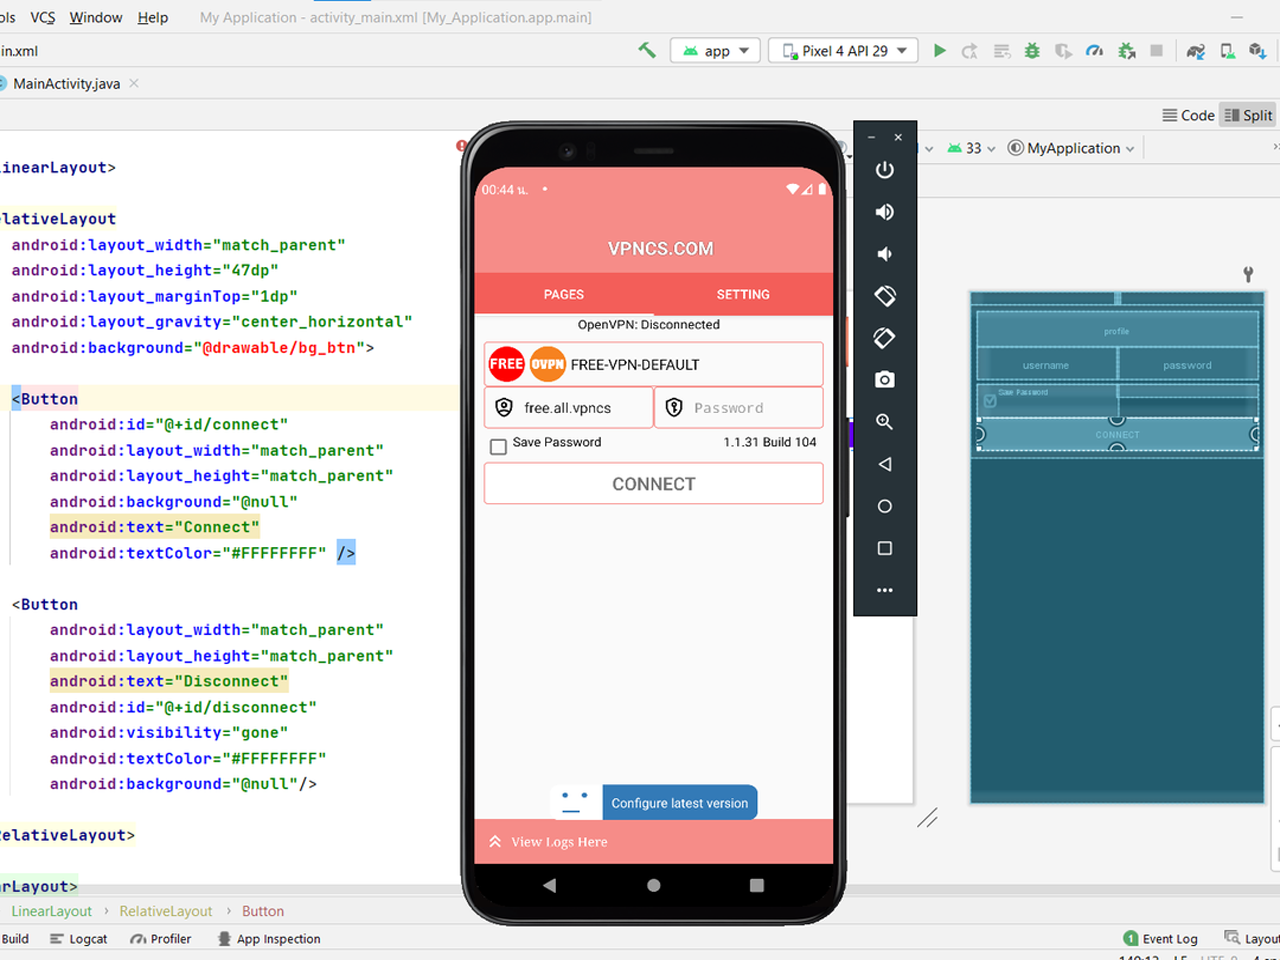
Task: Click Apply Changes and Restart Activity icon
Action: [x=969, y=51]
